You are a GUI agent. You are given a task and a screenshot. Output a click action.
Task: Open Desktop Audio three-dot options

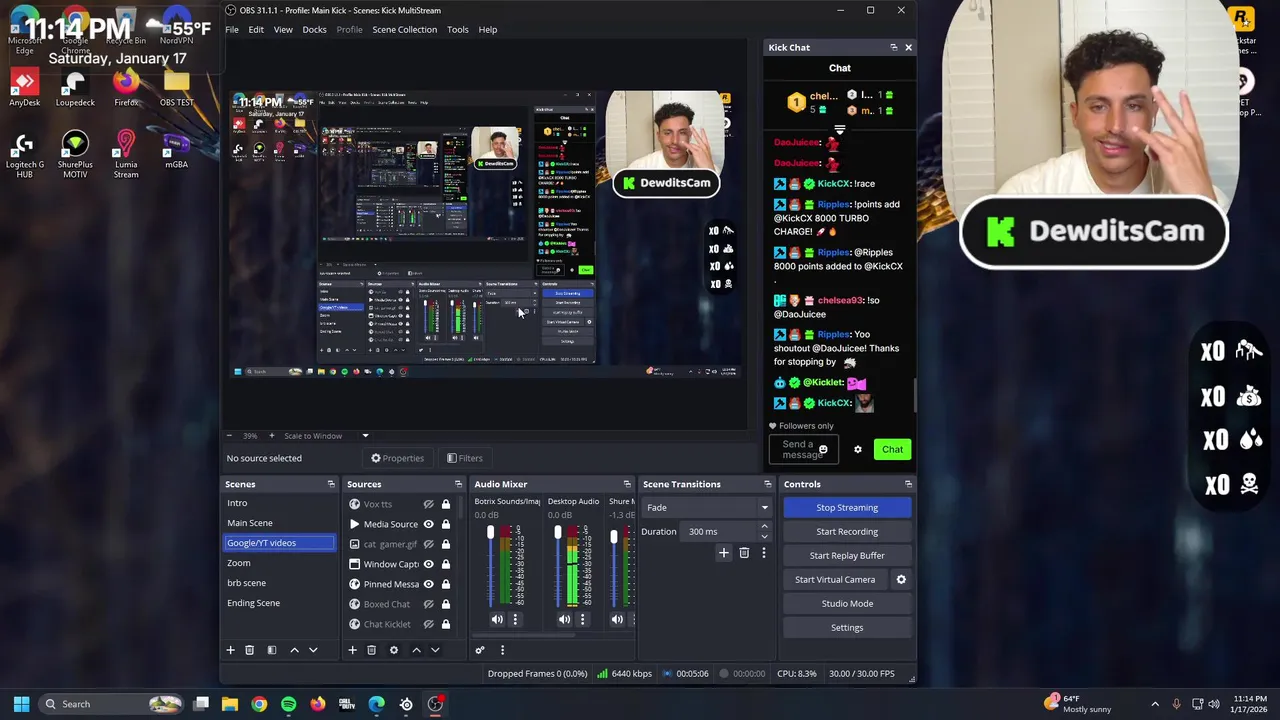582,619
